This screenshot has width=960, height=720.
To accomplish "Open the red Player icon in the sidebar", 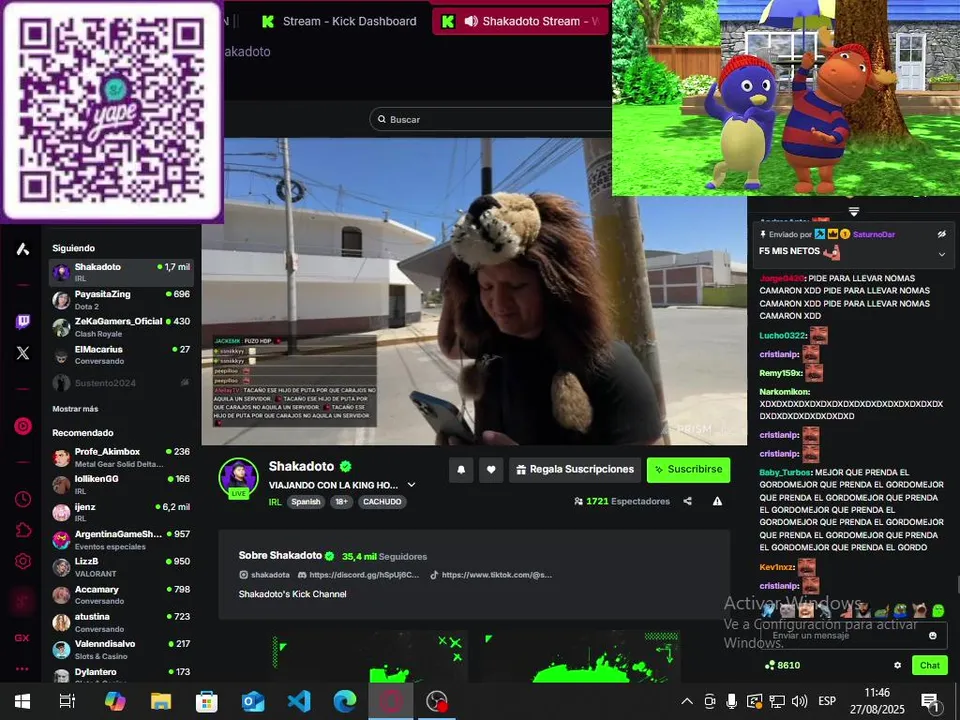I will (23, 426).
